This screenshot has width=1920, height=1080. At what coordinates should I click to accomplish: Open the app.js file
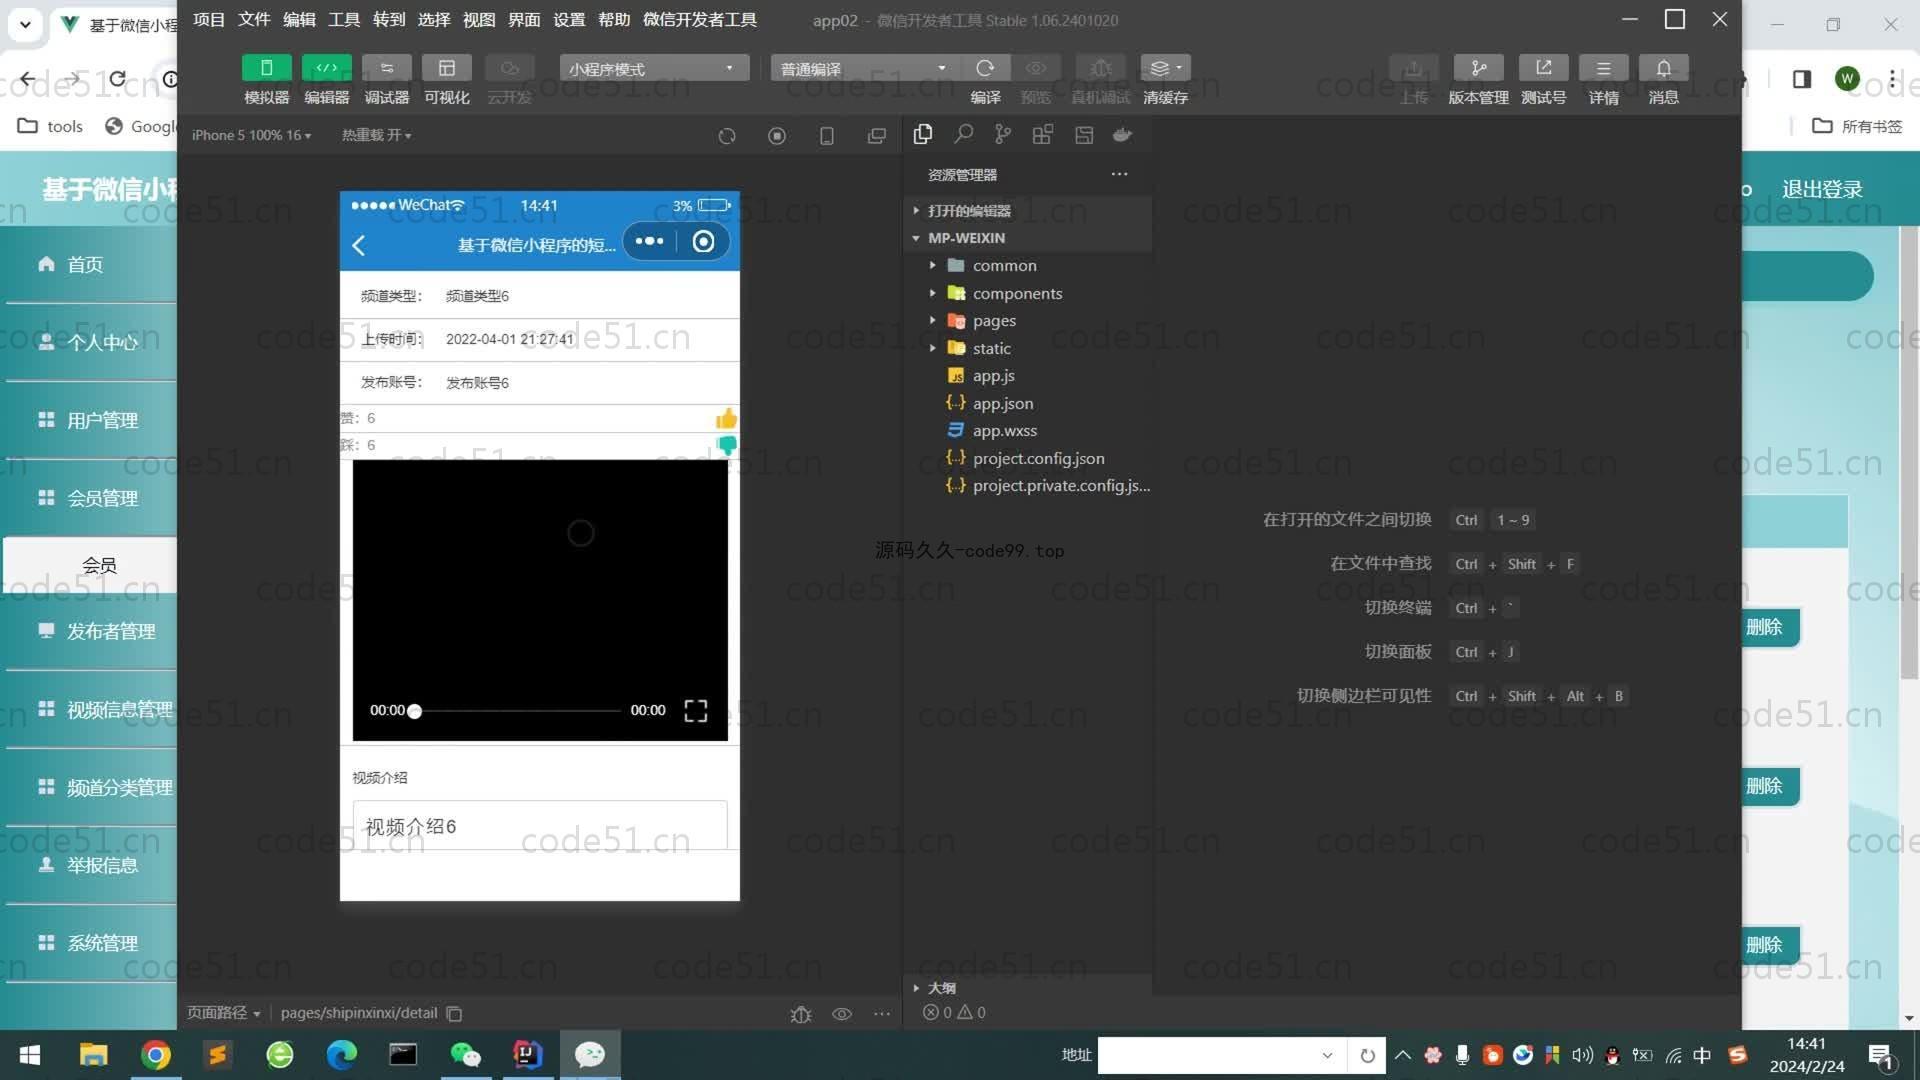1030,375
